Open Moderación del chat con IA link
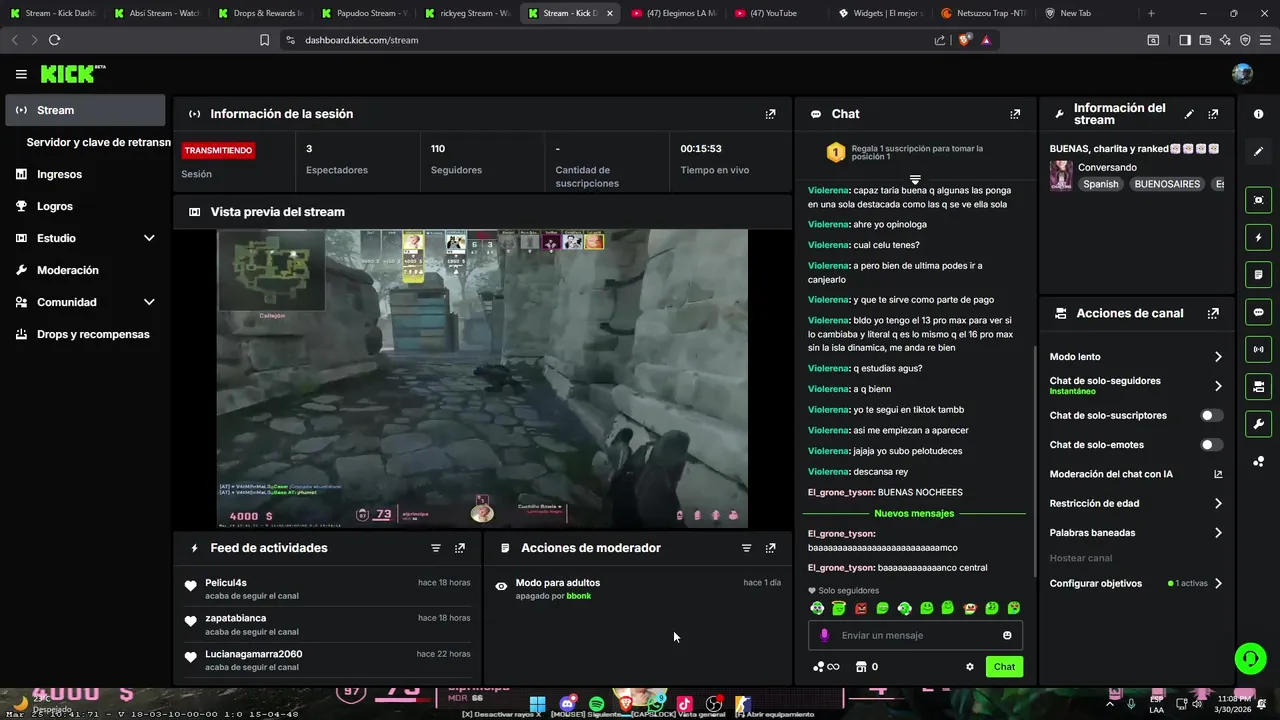This screenshot has height=720, width=1280. [1136, 474]
